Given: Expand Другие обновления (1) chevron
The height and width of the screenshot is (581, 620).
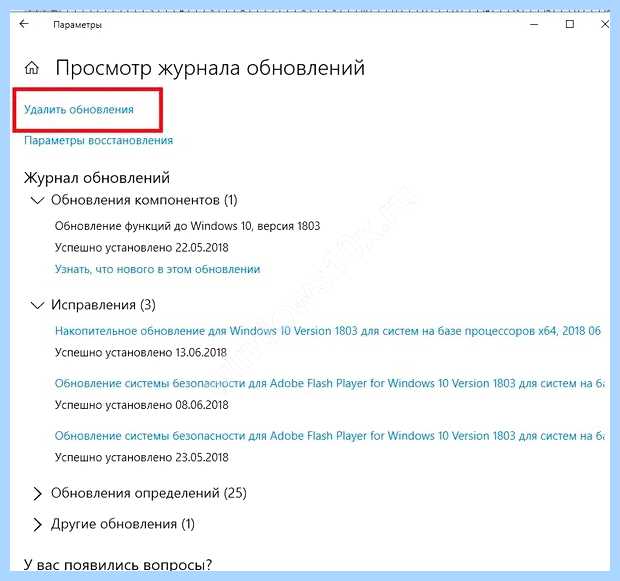Looking at the screenshot, I should point(37,524).
